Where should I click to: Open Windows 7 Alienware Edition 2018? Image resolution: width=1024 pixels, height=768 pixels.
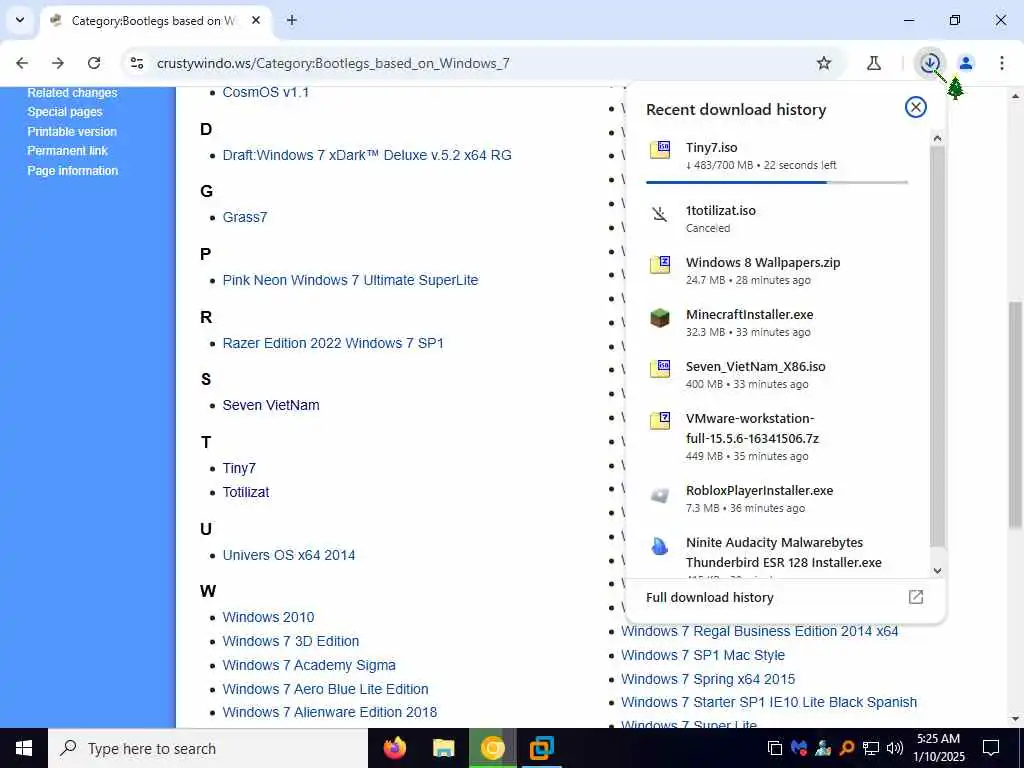[330, 712]
